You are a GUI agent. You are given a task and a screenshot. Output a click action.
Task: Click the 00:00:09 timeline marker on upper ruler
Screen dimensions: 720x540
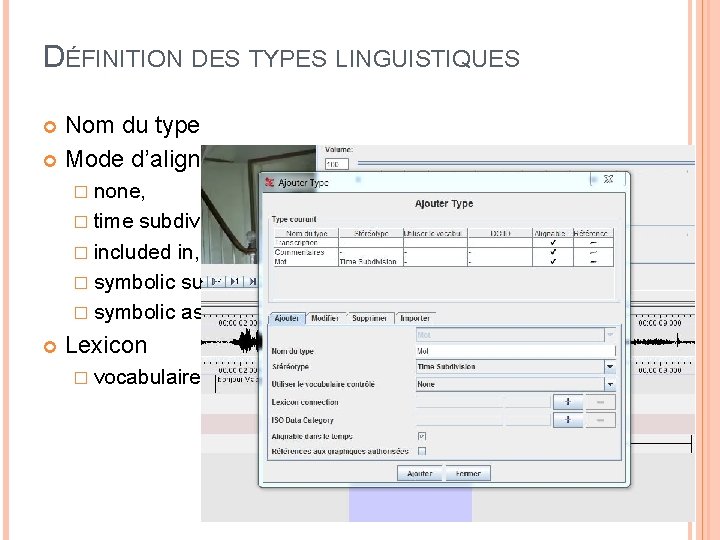(x=660, y=323)
